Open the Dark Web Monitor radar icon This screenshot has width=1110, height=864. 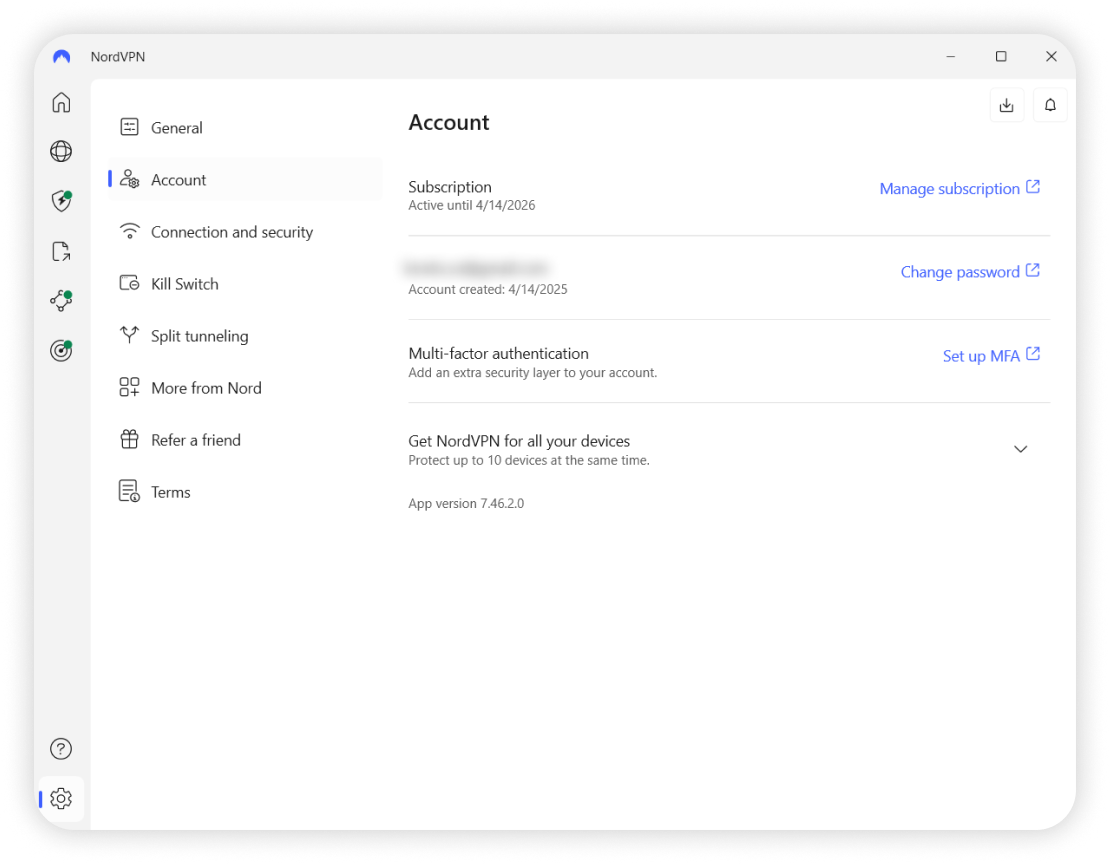point(61,350)
